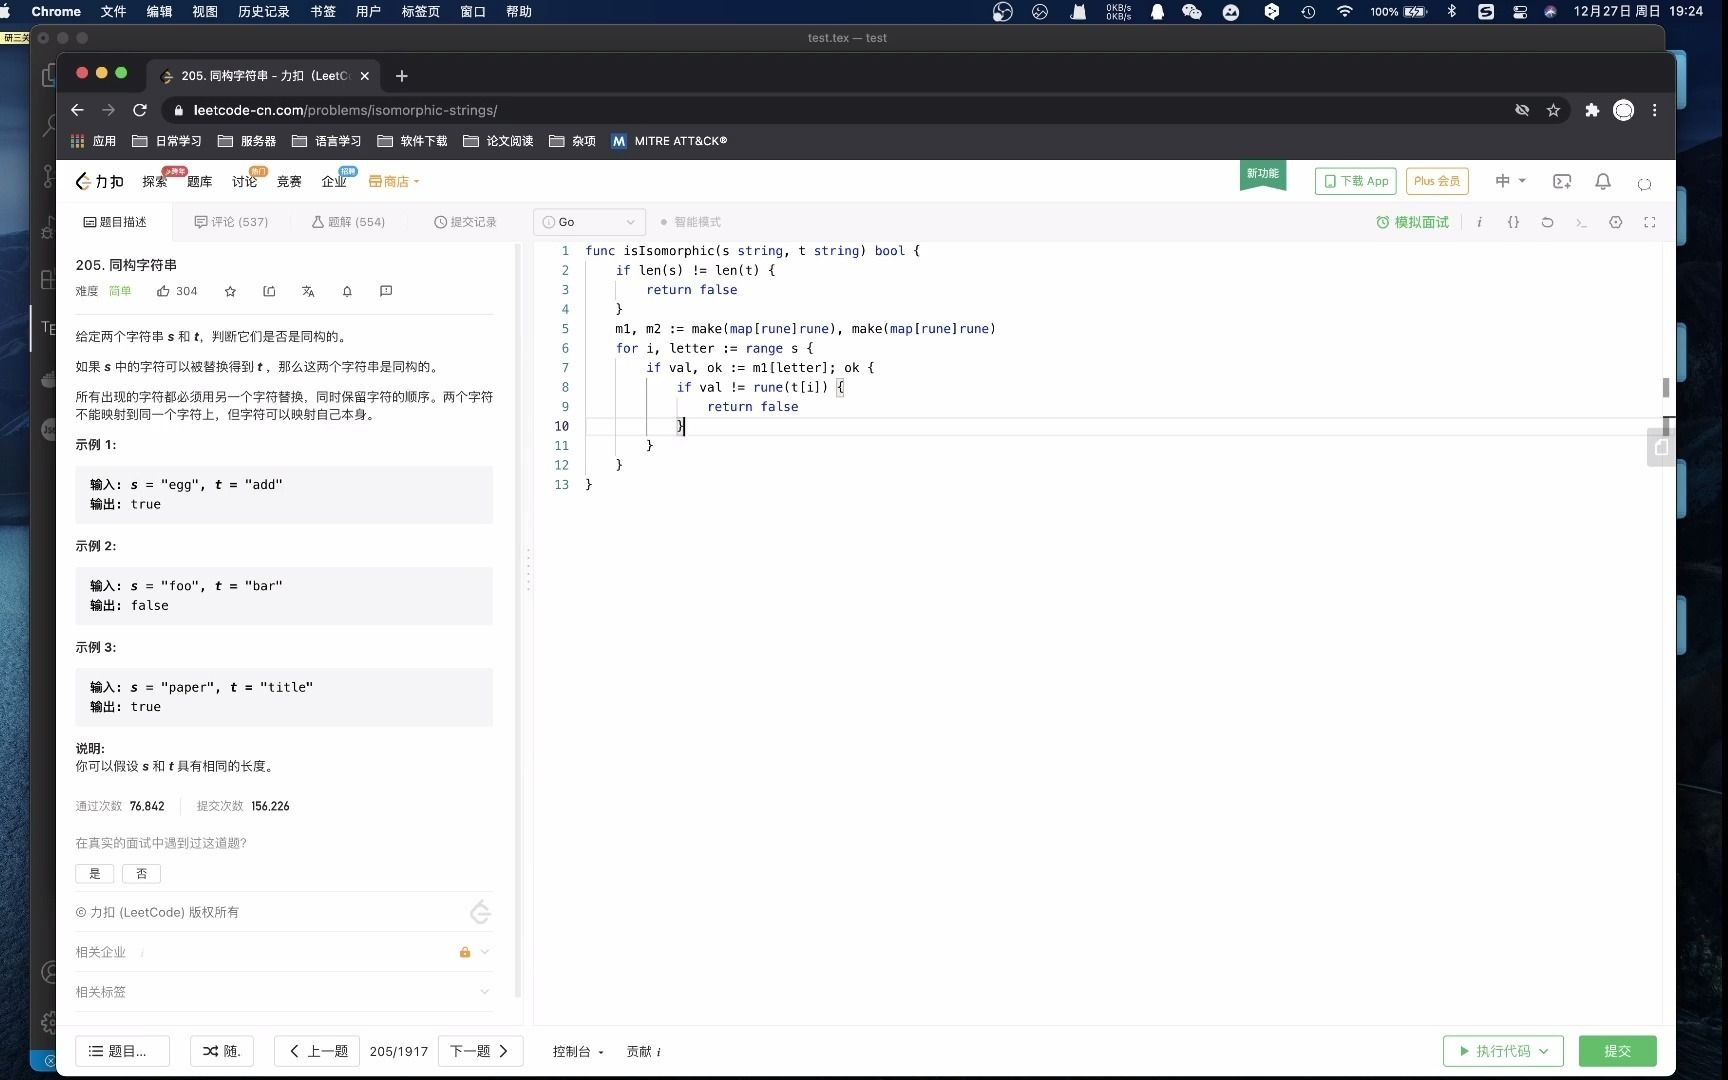
Task: Open 商店 dropdown menu
Action: 394,181
